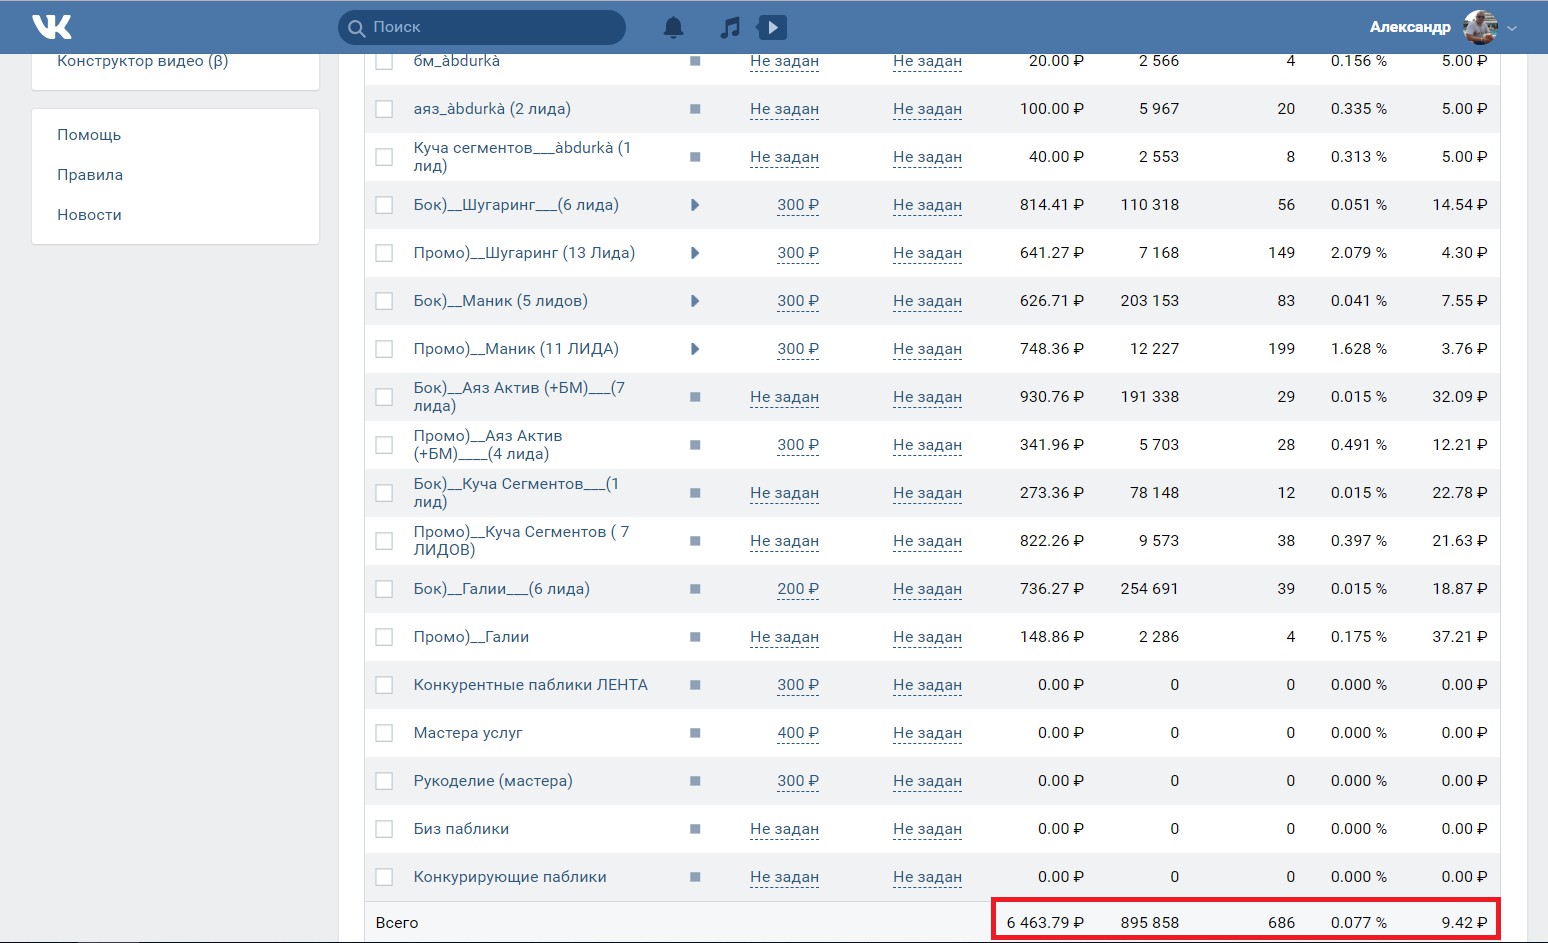Click status play icon for Бок)__Маник row
The image size is (1548, 943).
pyautogui.click(x=695, y=301)
